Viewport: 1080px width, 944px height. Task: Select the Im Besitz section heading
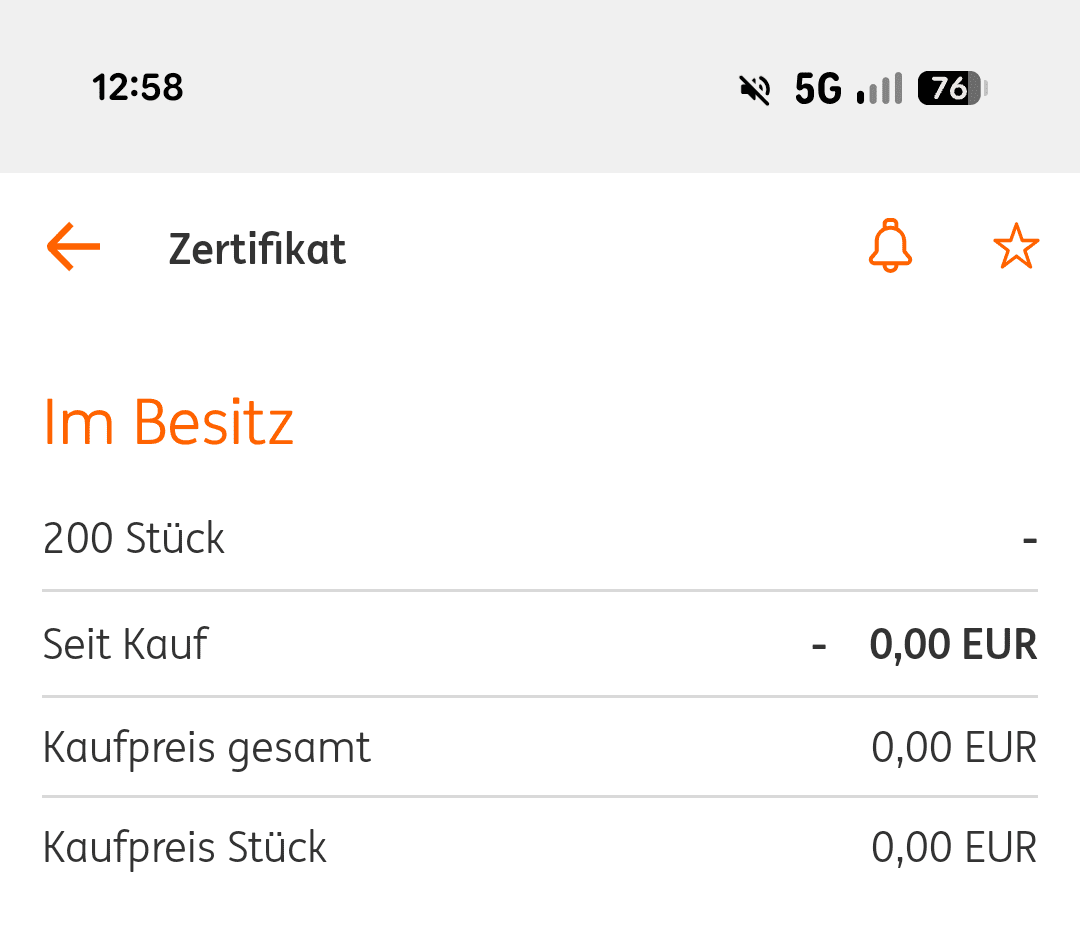168,422
